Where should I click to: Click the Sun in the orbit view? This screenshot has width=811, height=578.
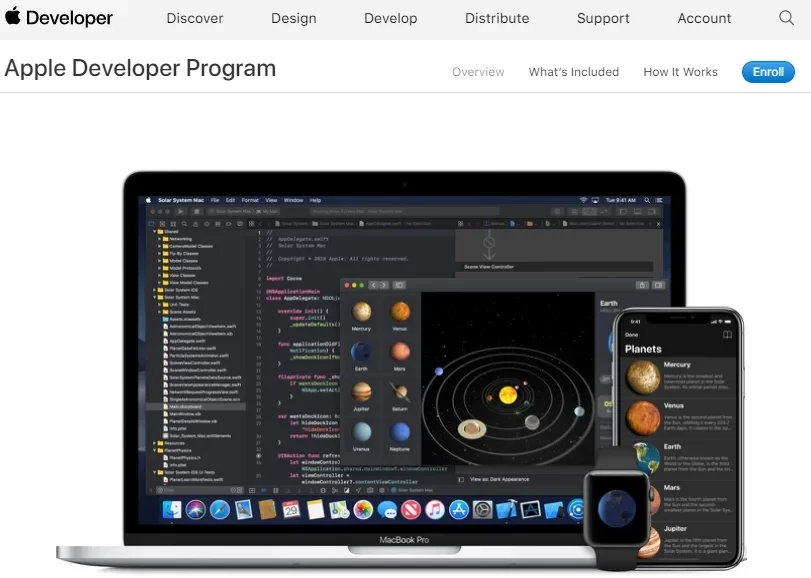click(508, 395)
